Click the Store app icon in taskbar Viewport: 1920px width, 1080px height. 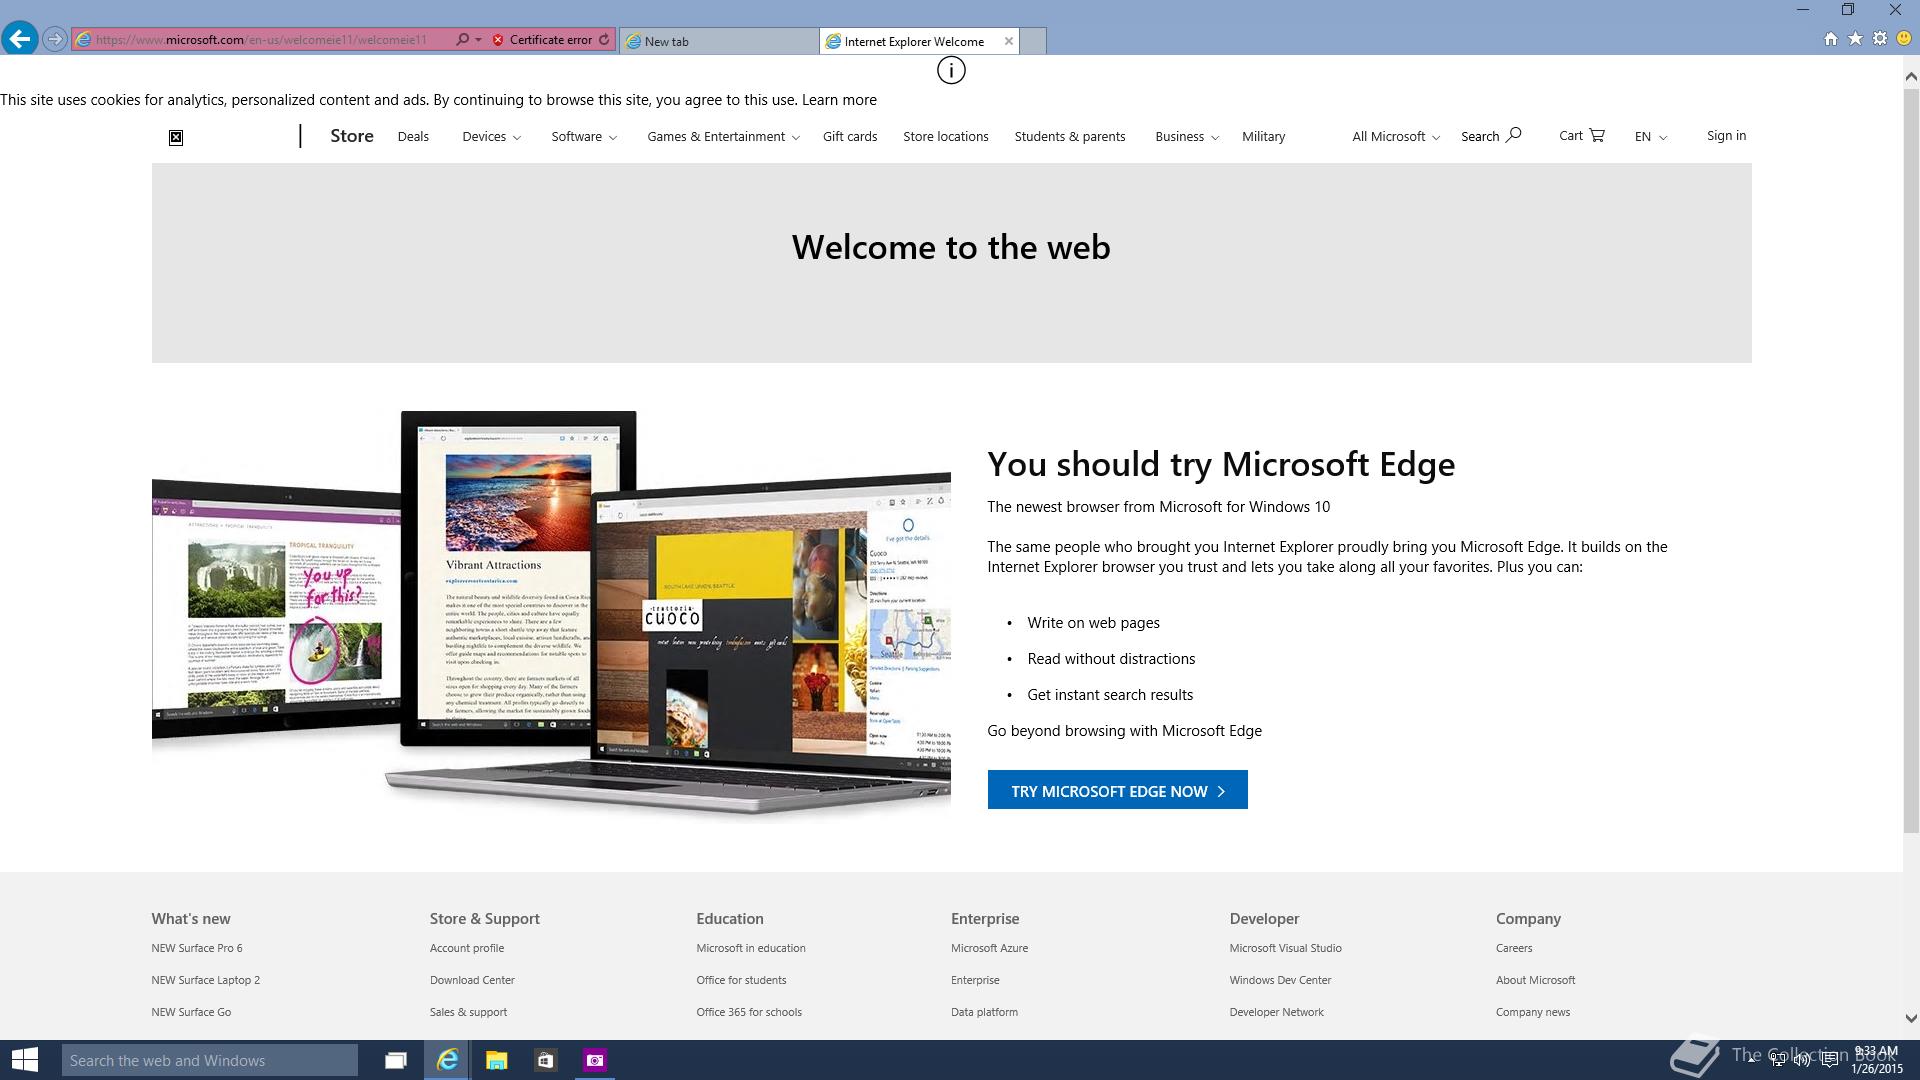point(545,1060)
